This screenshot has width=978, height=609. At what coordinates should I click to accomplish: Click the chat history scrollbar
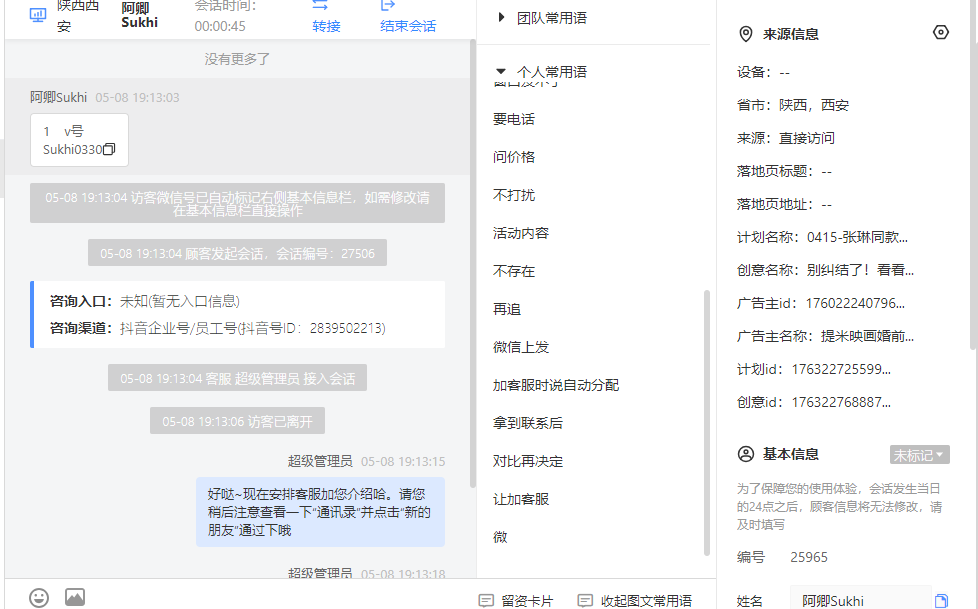coord(473,262)
